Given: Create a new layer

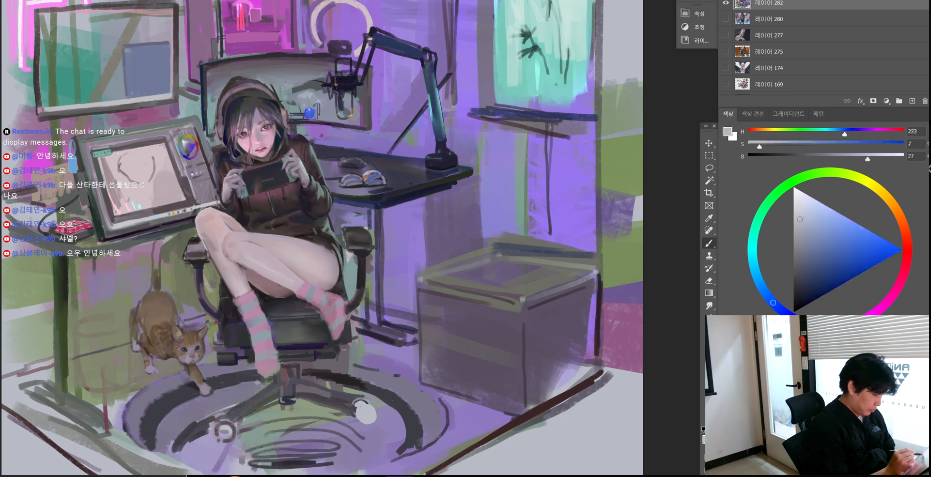Looking at the screenshot, I should (x=912, y=101).
